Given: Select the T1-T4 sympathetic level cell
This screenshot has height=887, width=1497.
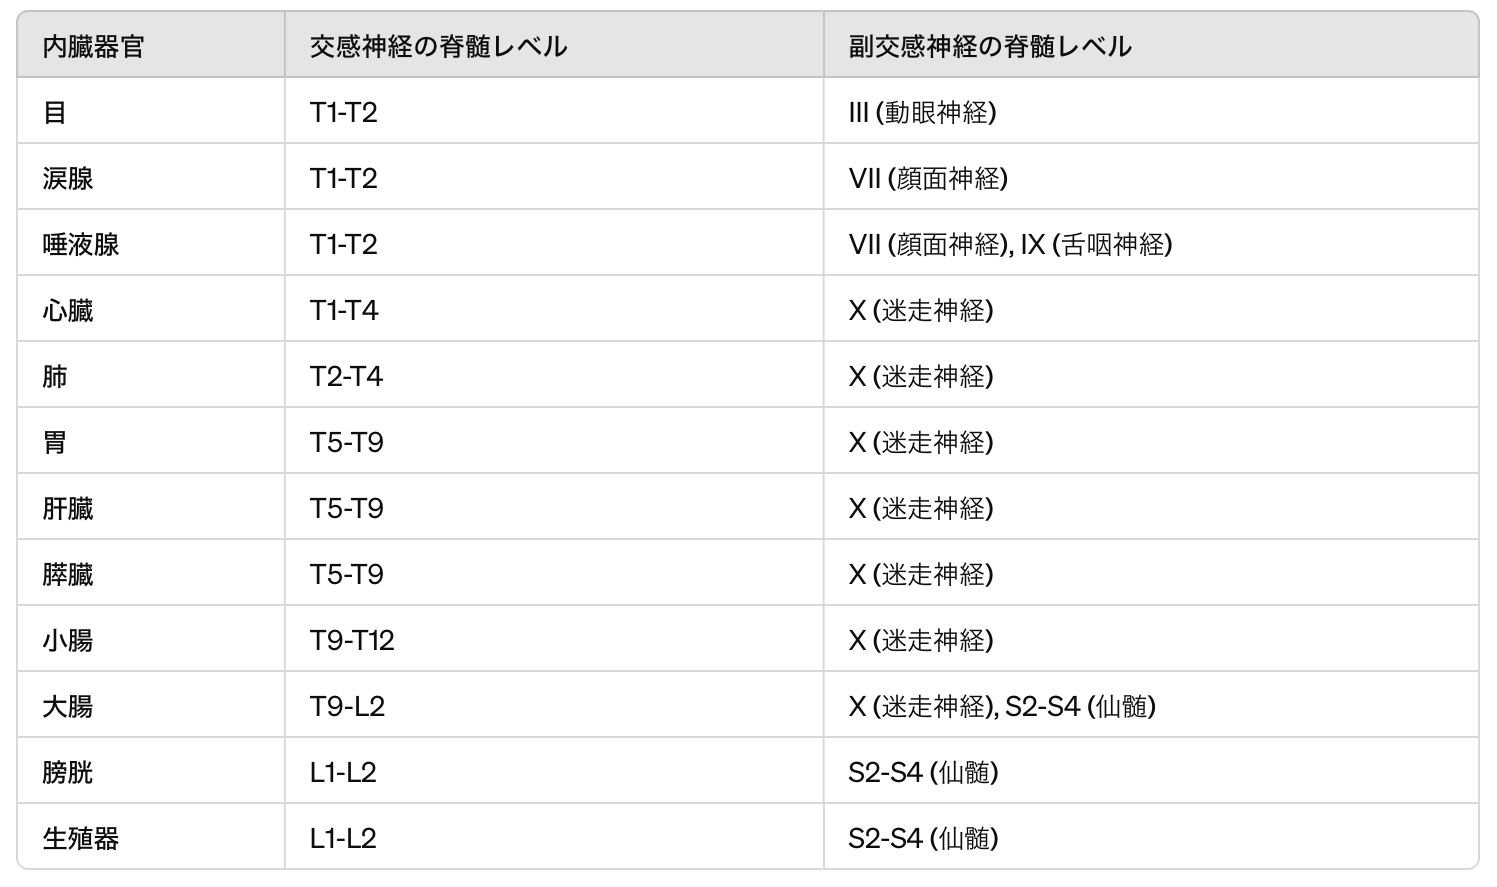Looking at the screenshot, I should pos(344,310).
